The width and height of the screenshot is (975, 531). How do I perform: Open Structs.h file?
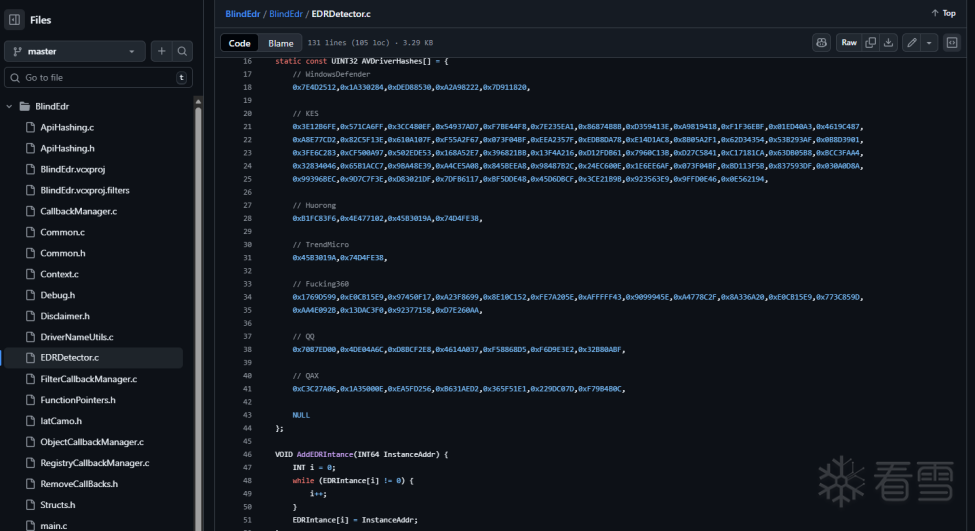click(x=58, y=505)
